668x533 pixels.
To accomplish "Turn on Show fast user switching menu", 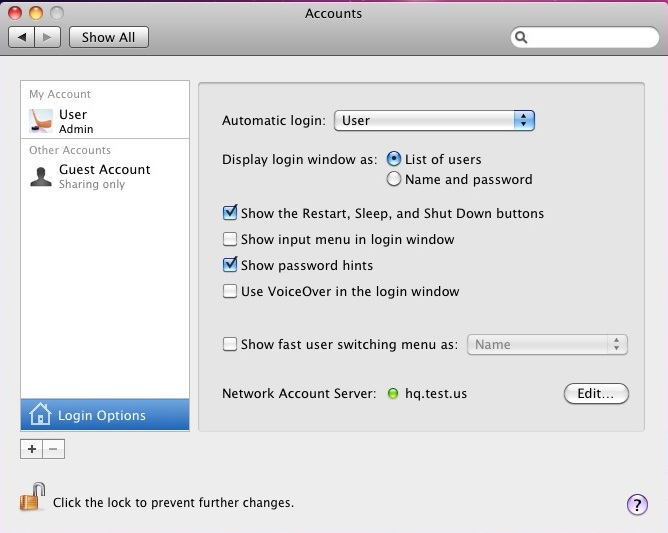I will pyautogui.click(x=230, y=344).
